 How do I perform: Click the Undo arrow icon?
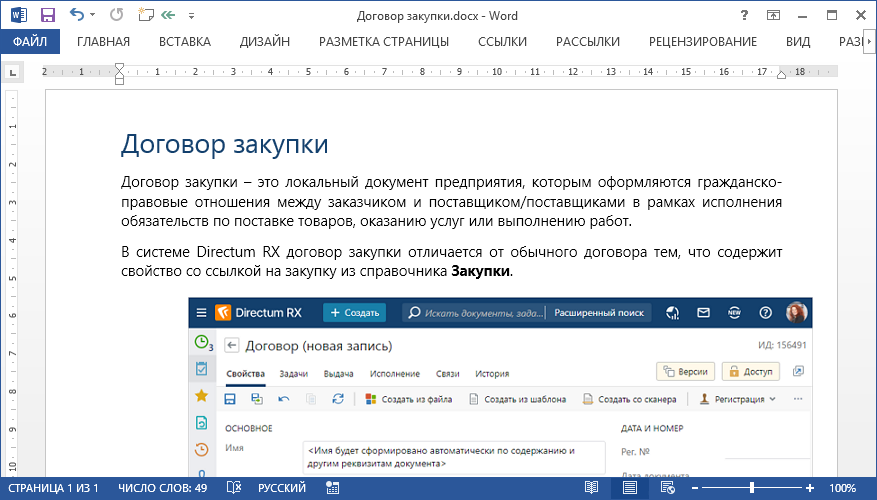point(77,15)
